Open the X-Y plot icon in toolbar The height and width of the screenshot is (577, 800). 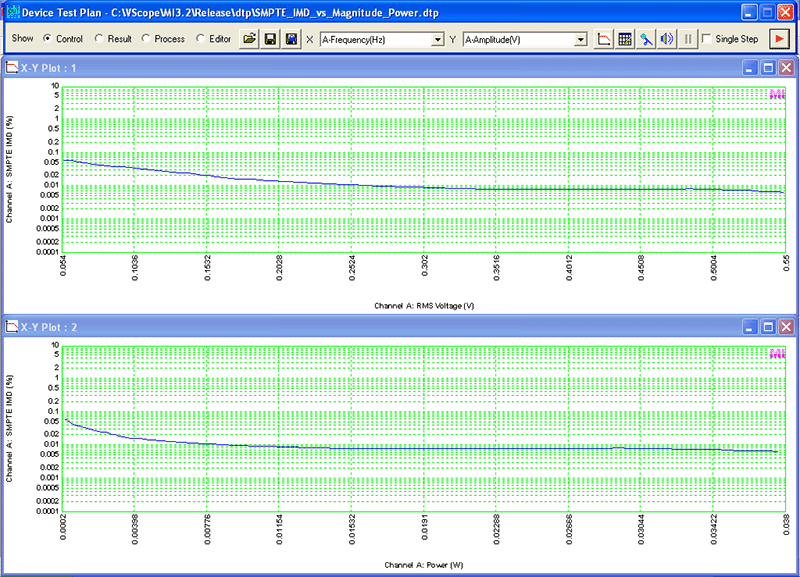click(x=604, y=39)
